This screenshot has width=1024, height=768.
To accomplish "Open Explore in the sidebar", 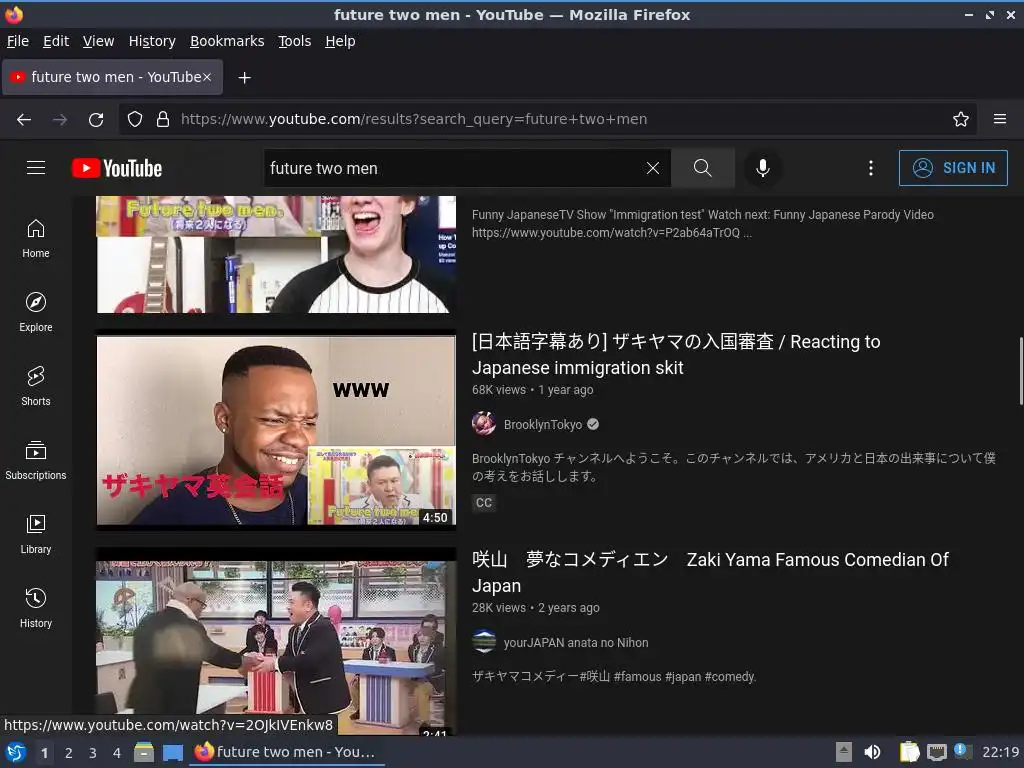I will tap(36, 312).
